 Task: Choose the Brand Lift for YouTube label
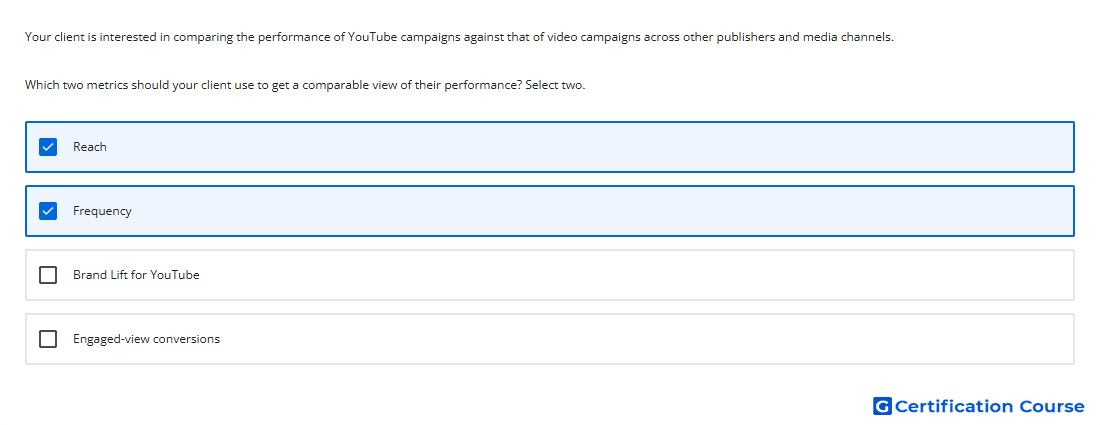(136, 275)
